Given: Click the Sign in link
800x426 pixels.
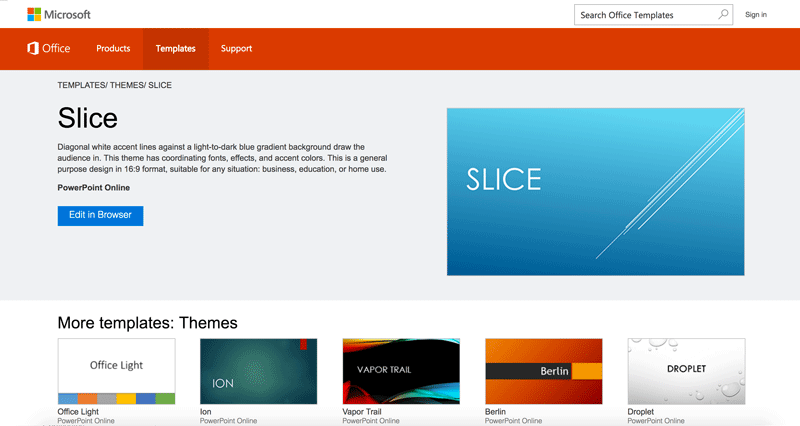Looking at the screenshot, I should click(756, 15).
